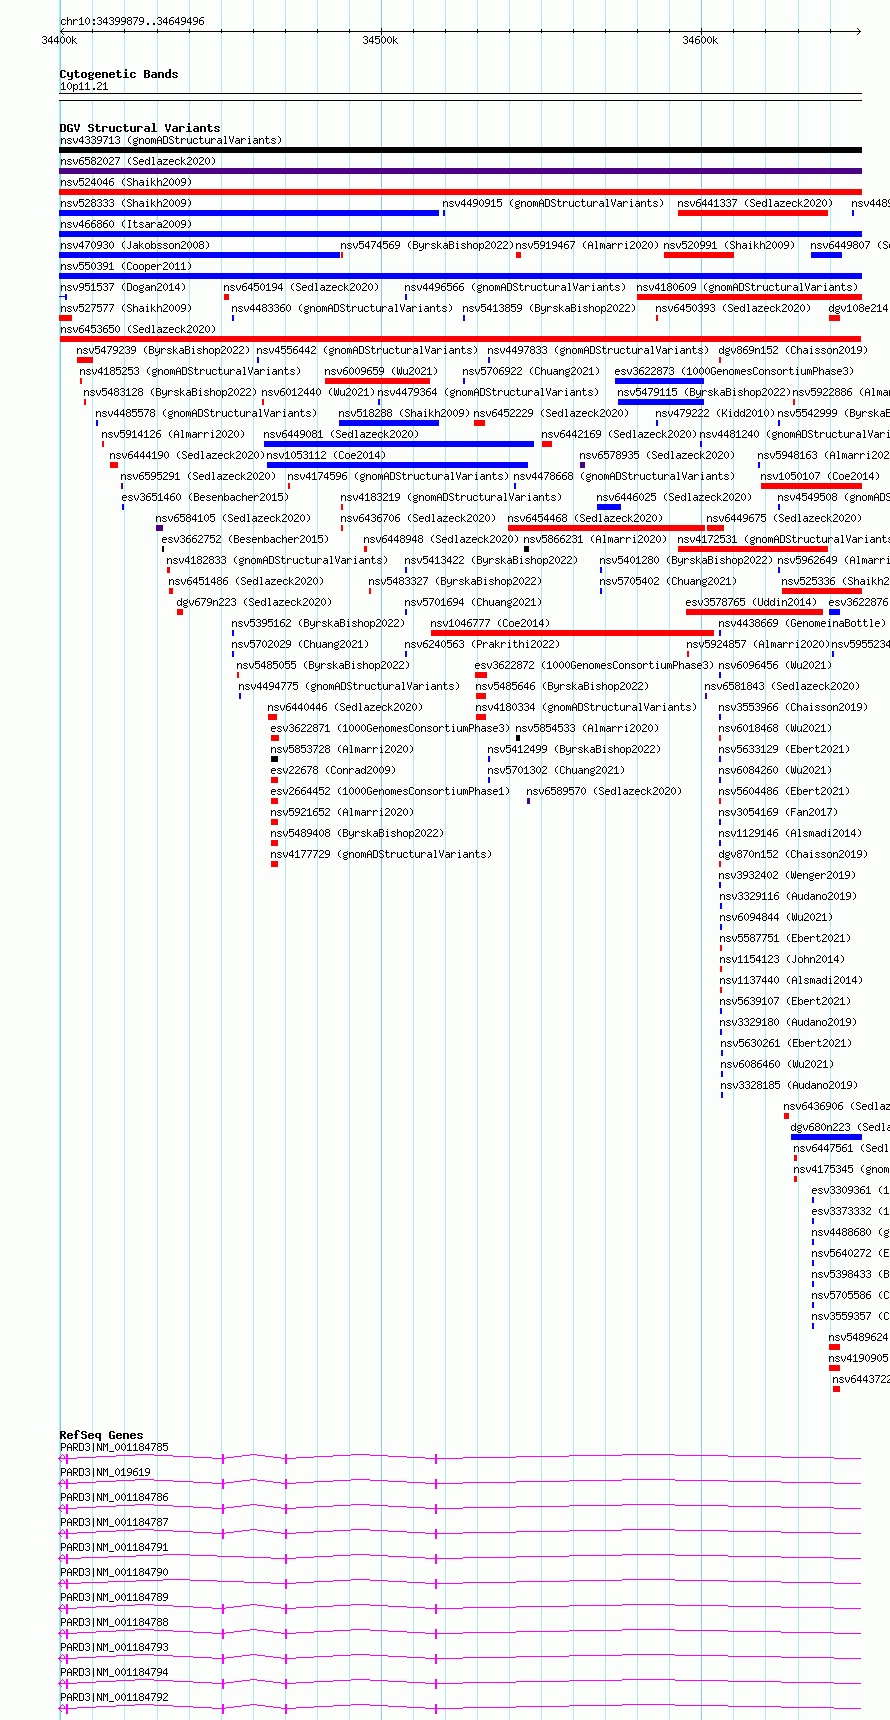Screen dimensions: 890x1720
Task: Open transcript PARD3|NM_001184792 label
Action: (x=114, y=1697)
